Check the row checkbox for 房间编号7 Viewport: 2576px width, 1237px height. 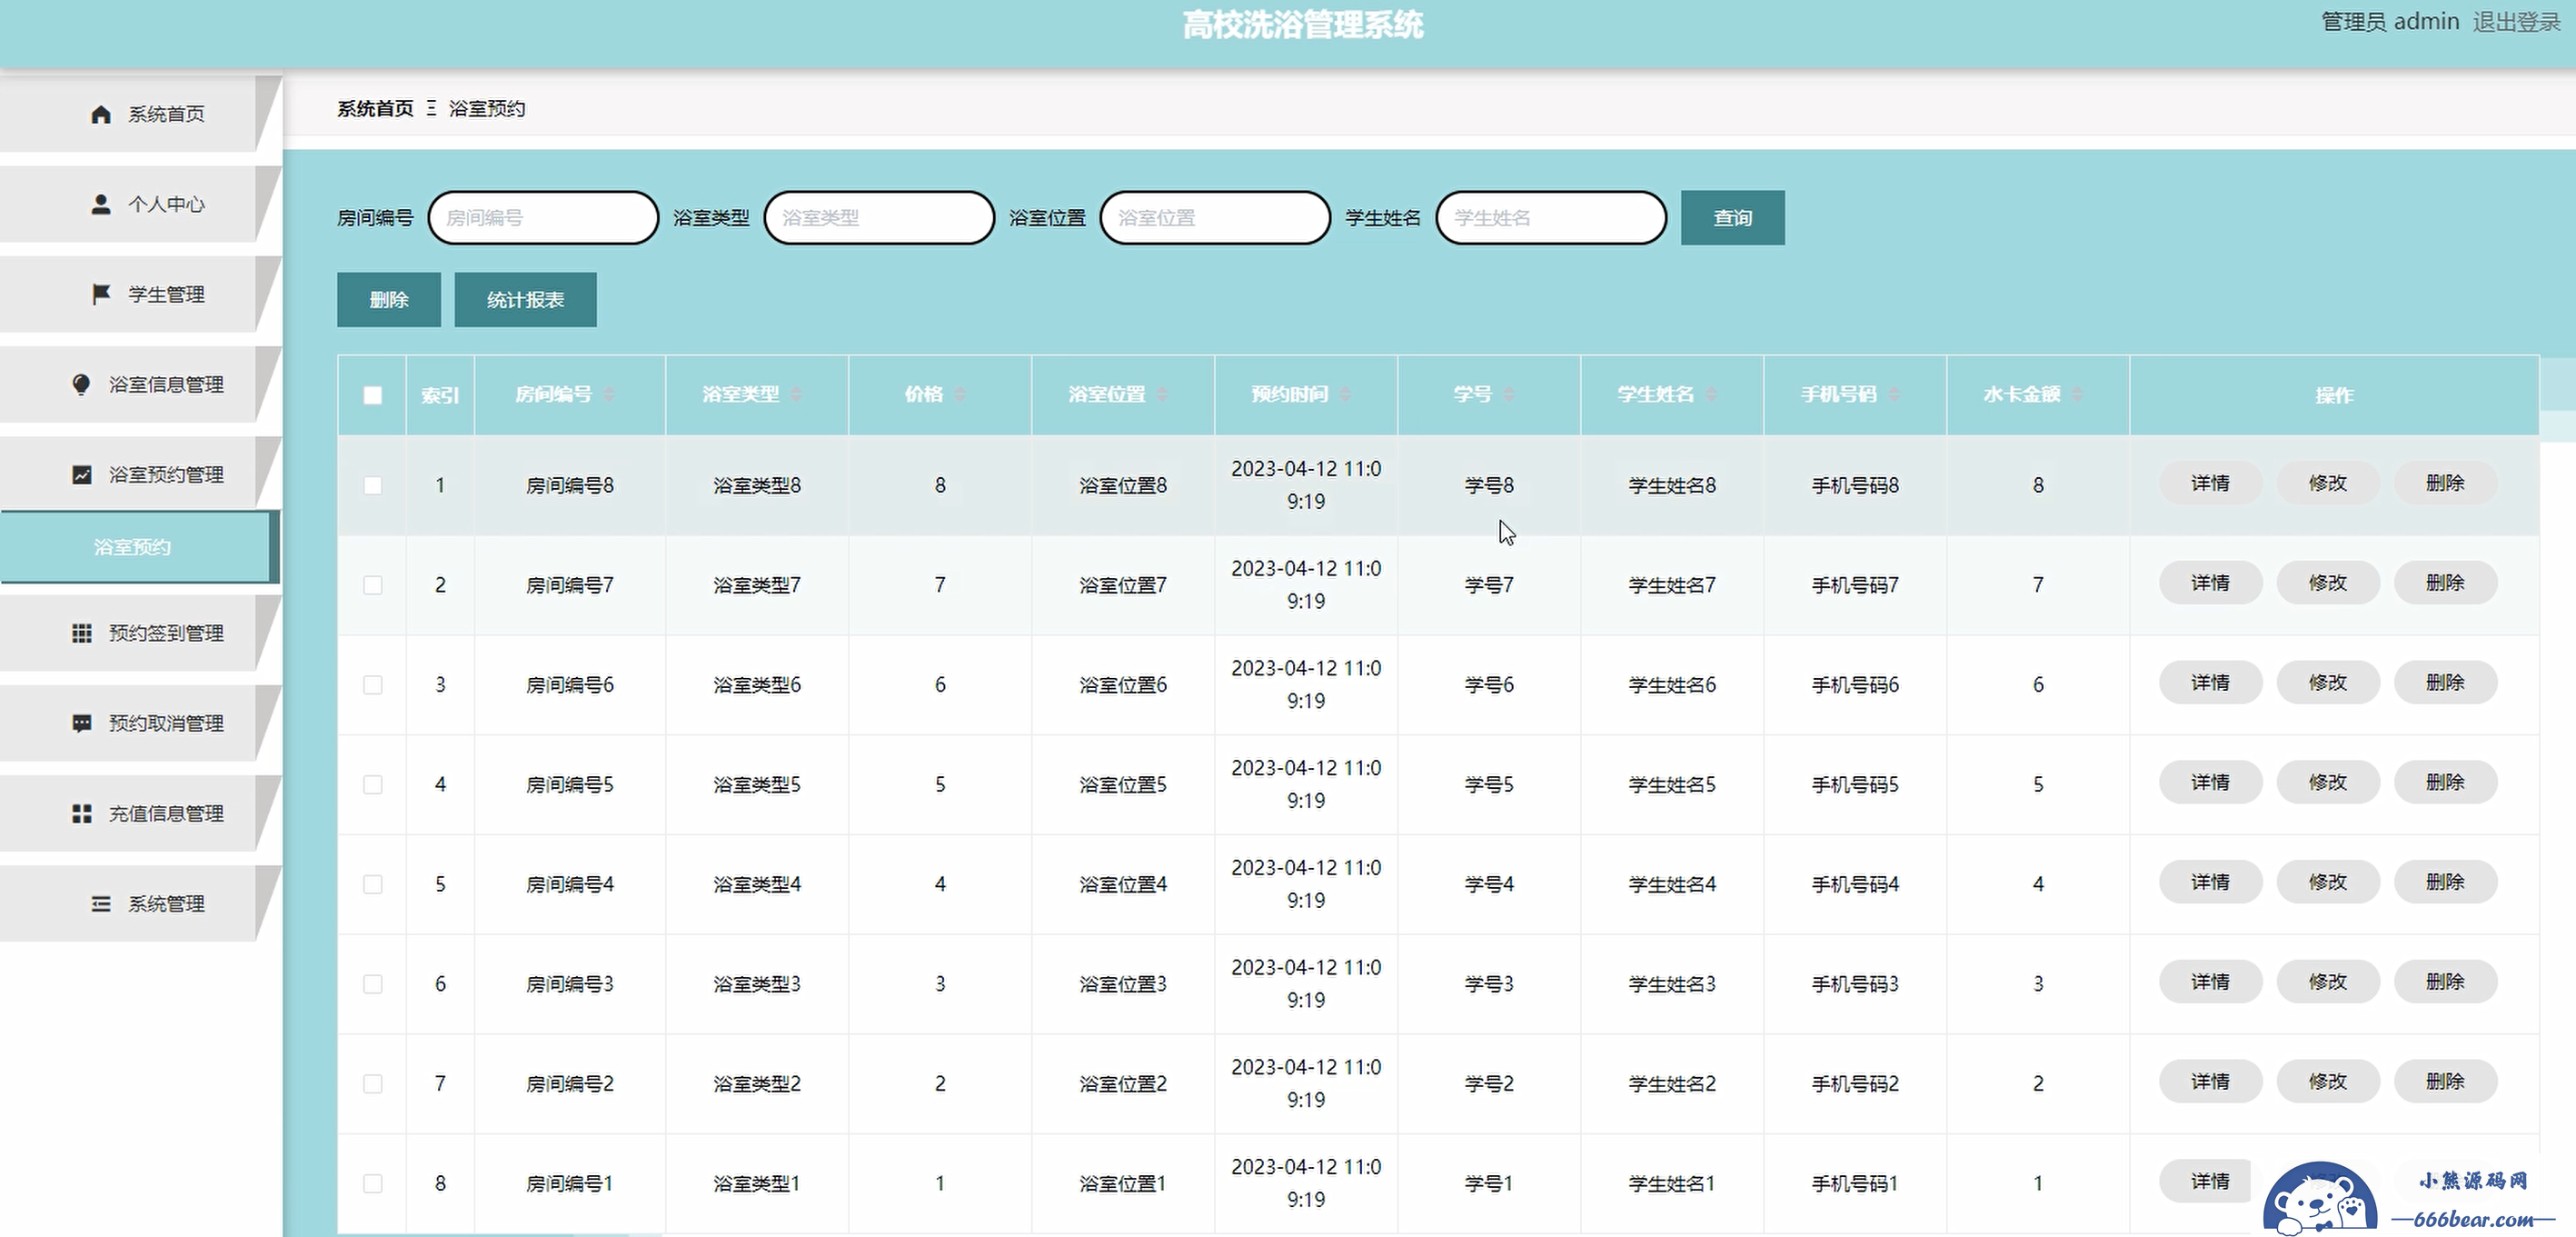[x=372, y=585]
